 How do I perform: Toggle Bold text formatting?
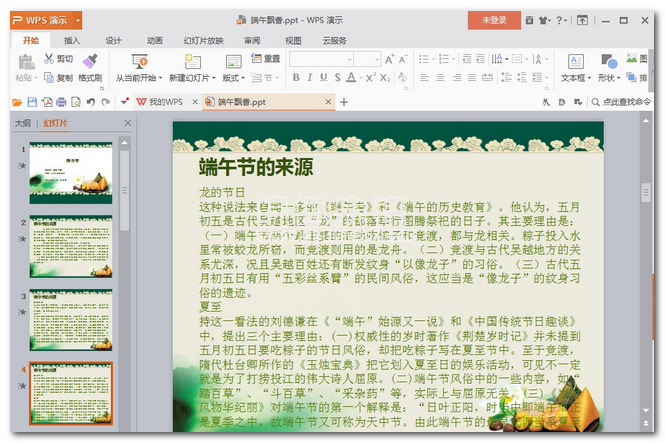tap(297, 78)
